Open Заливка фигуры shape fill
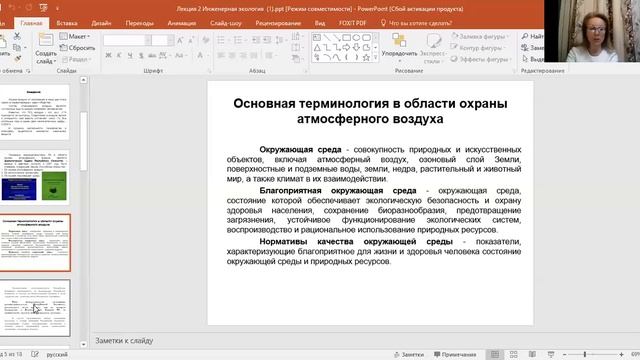This screenshot has height=360, width=640. point(480,36)
